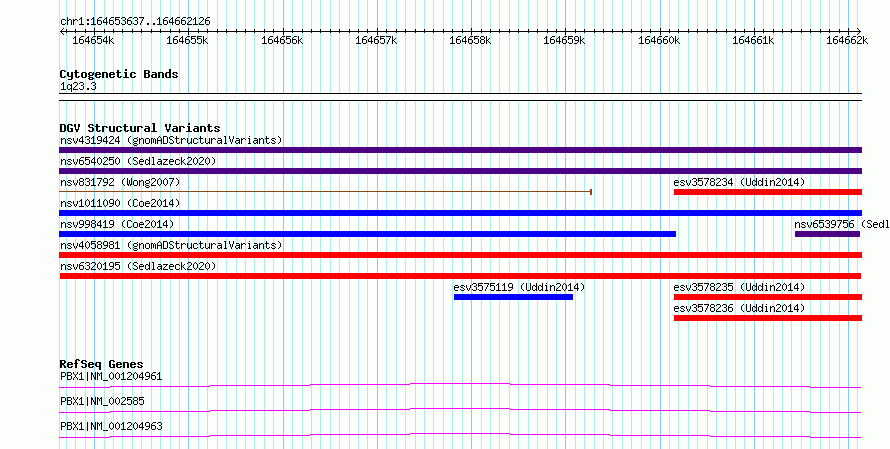The width and height of the screenshot is (890, 449).
Task: Click the 1q23.3 cytogenetic band bar
Action: 460,97
